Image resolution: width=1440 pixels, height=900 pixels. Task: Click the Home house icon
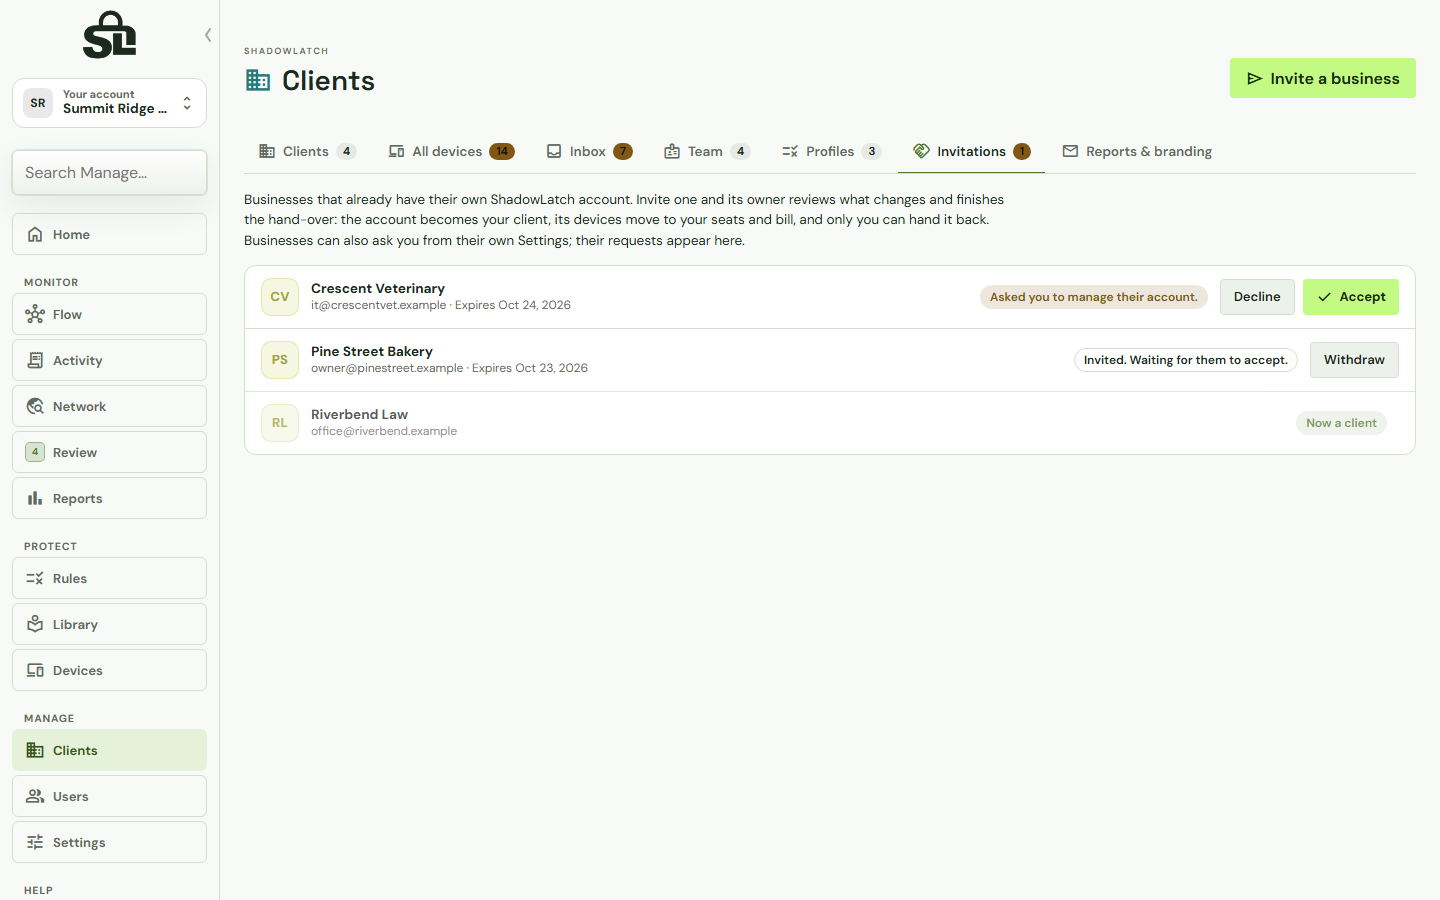(35, 234)
